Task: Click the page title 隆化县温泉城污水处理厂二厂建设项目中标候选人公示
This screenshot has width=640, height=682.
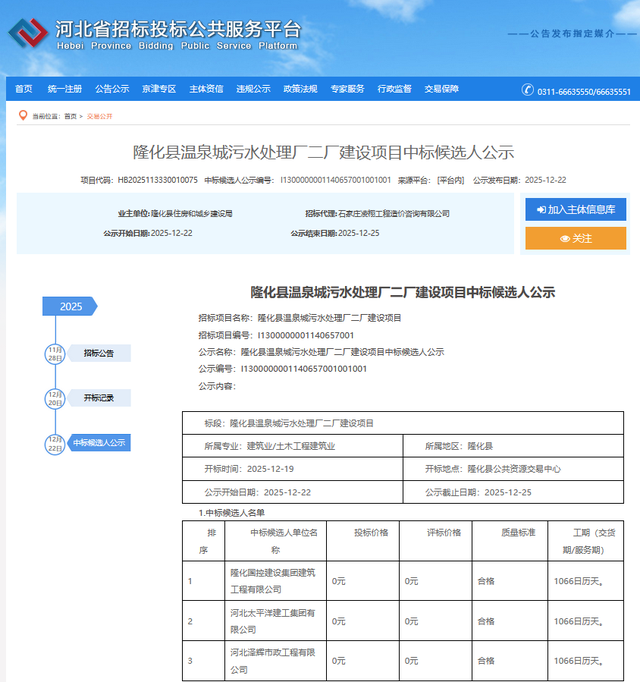Action: click(x=323, y=153)
